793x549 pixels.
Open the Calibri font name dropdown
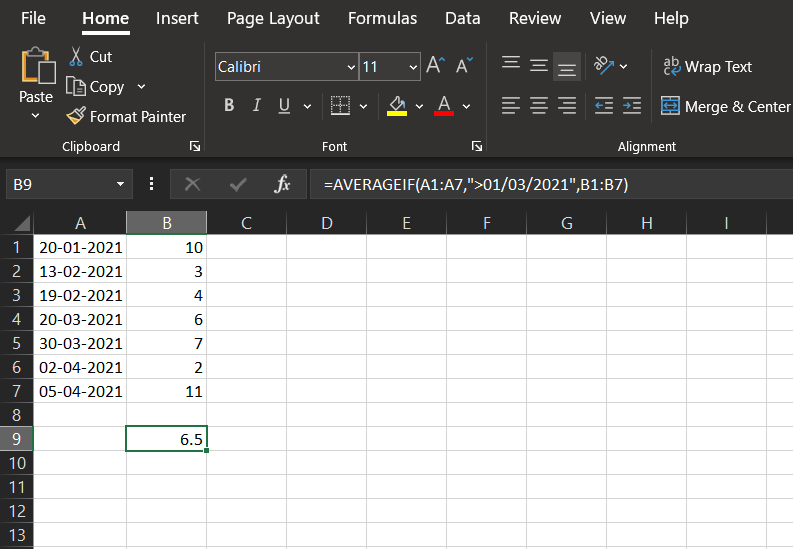point(351,67)
